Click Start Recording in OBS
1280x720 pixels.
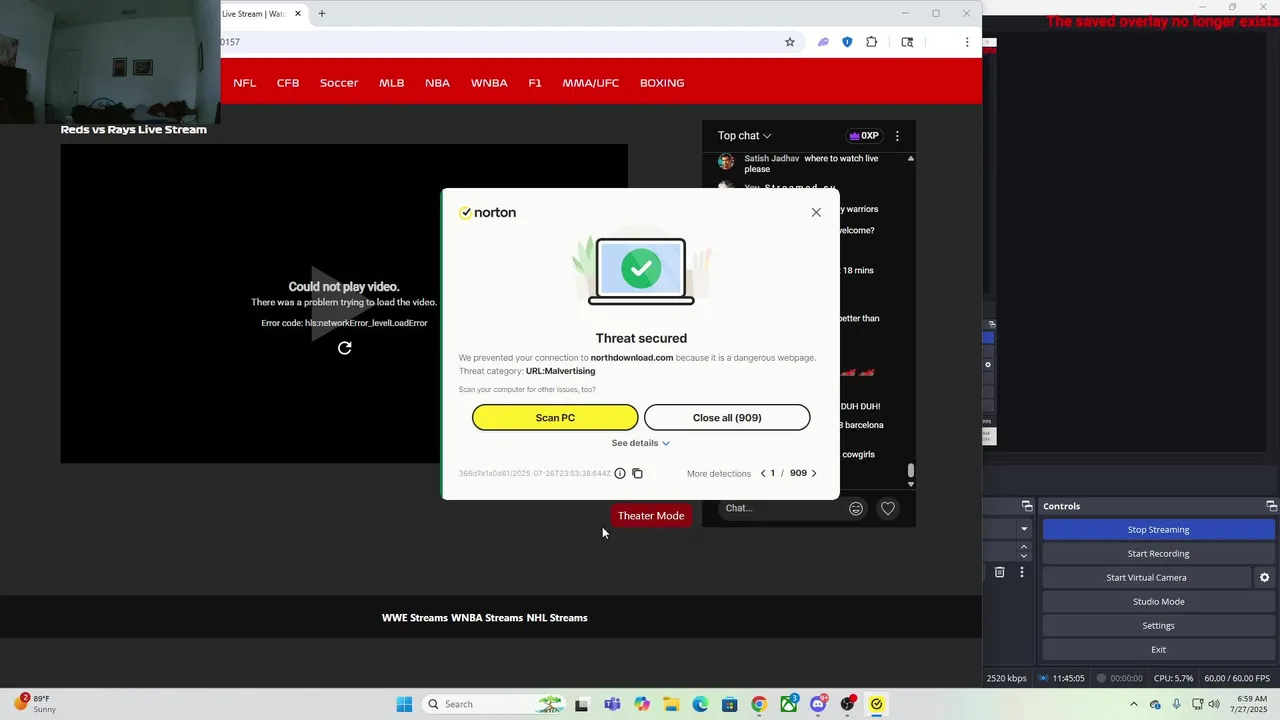1158,554
